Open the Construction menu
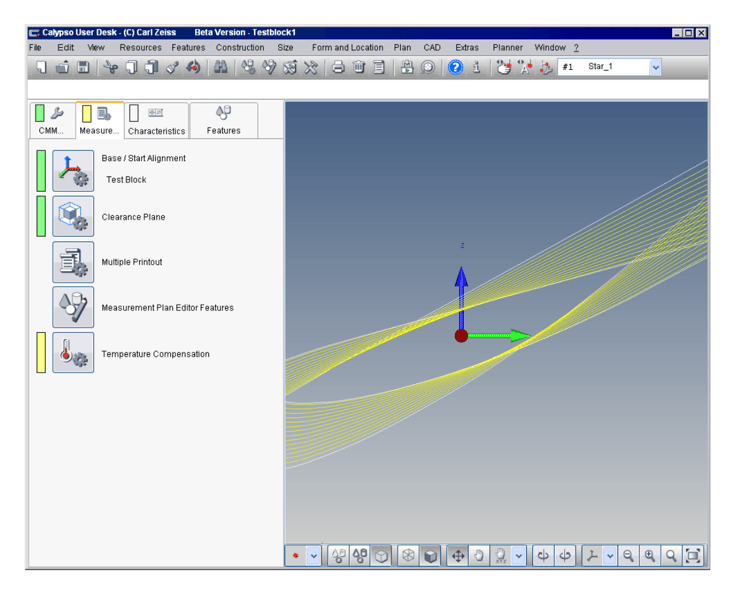The height and width of the screenshot is (600, 737). tap(240, 47)
